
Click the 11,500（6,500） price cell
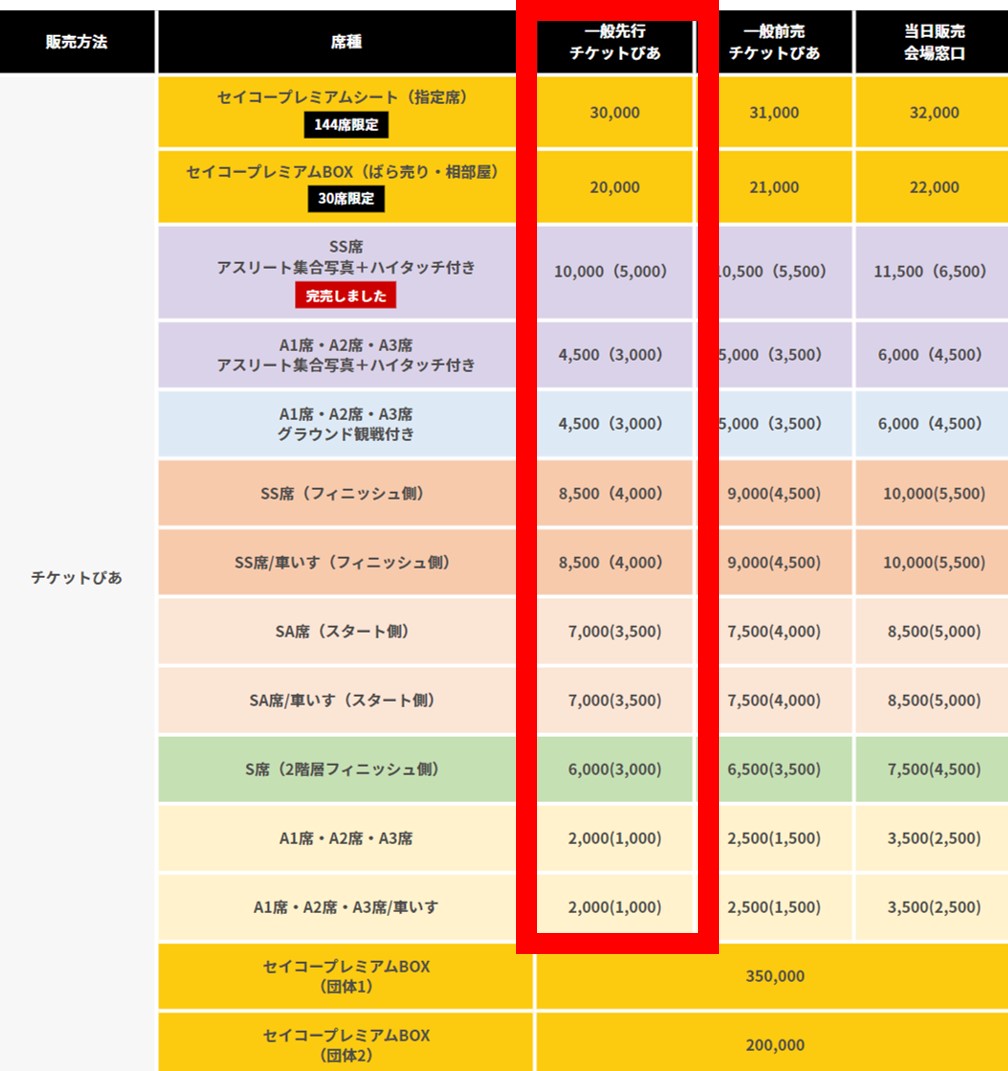click(x=934, y=272)
